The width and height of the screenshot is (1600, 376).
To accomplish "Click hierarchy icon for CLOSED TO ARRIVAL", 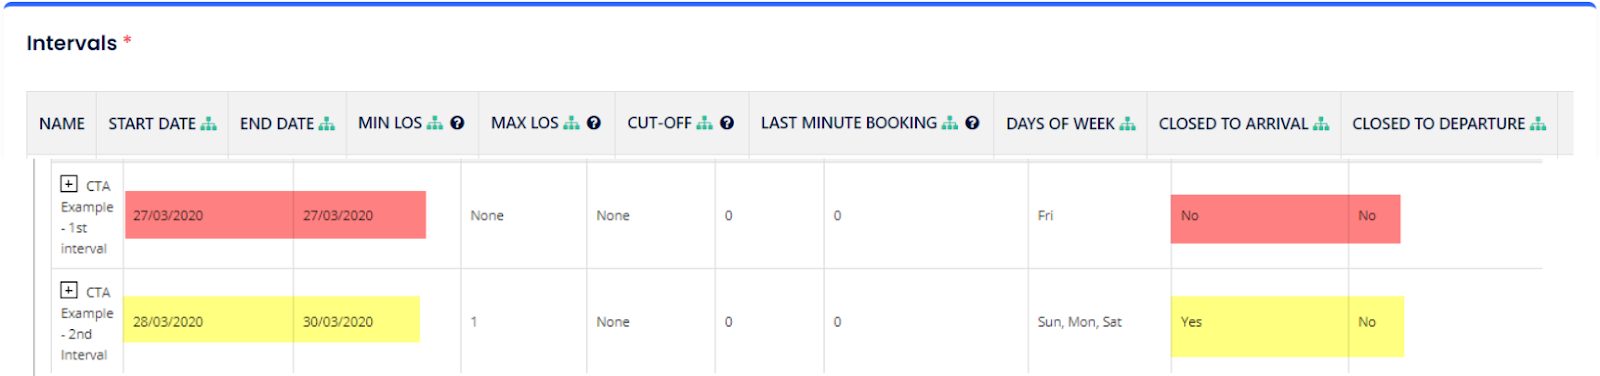I will (1321, 124).
